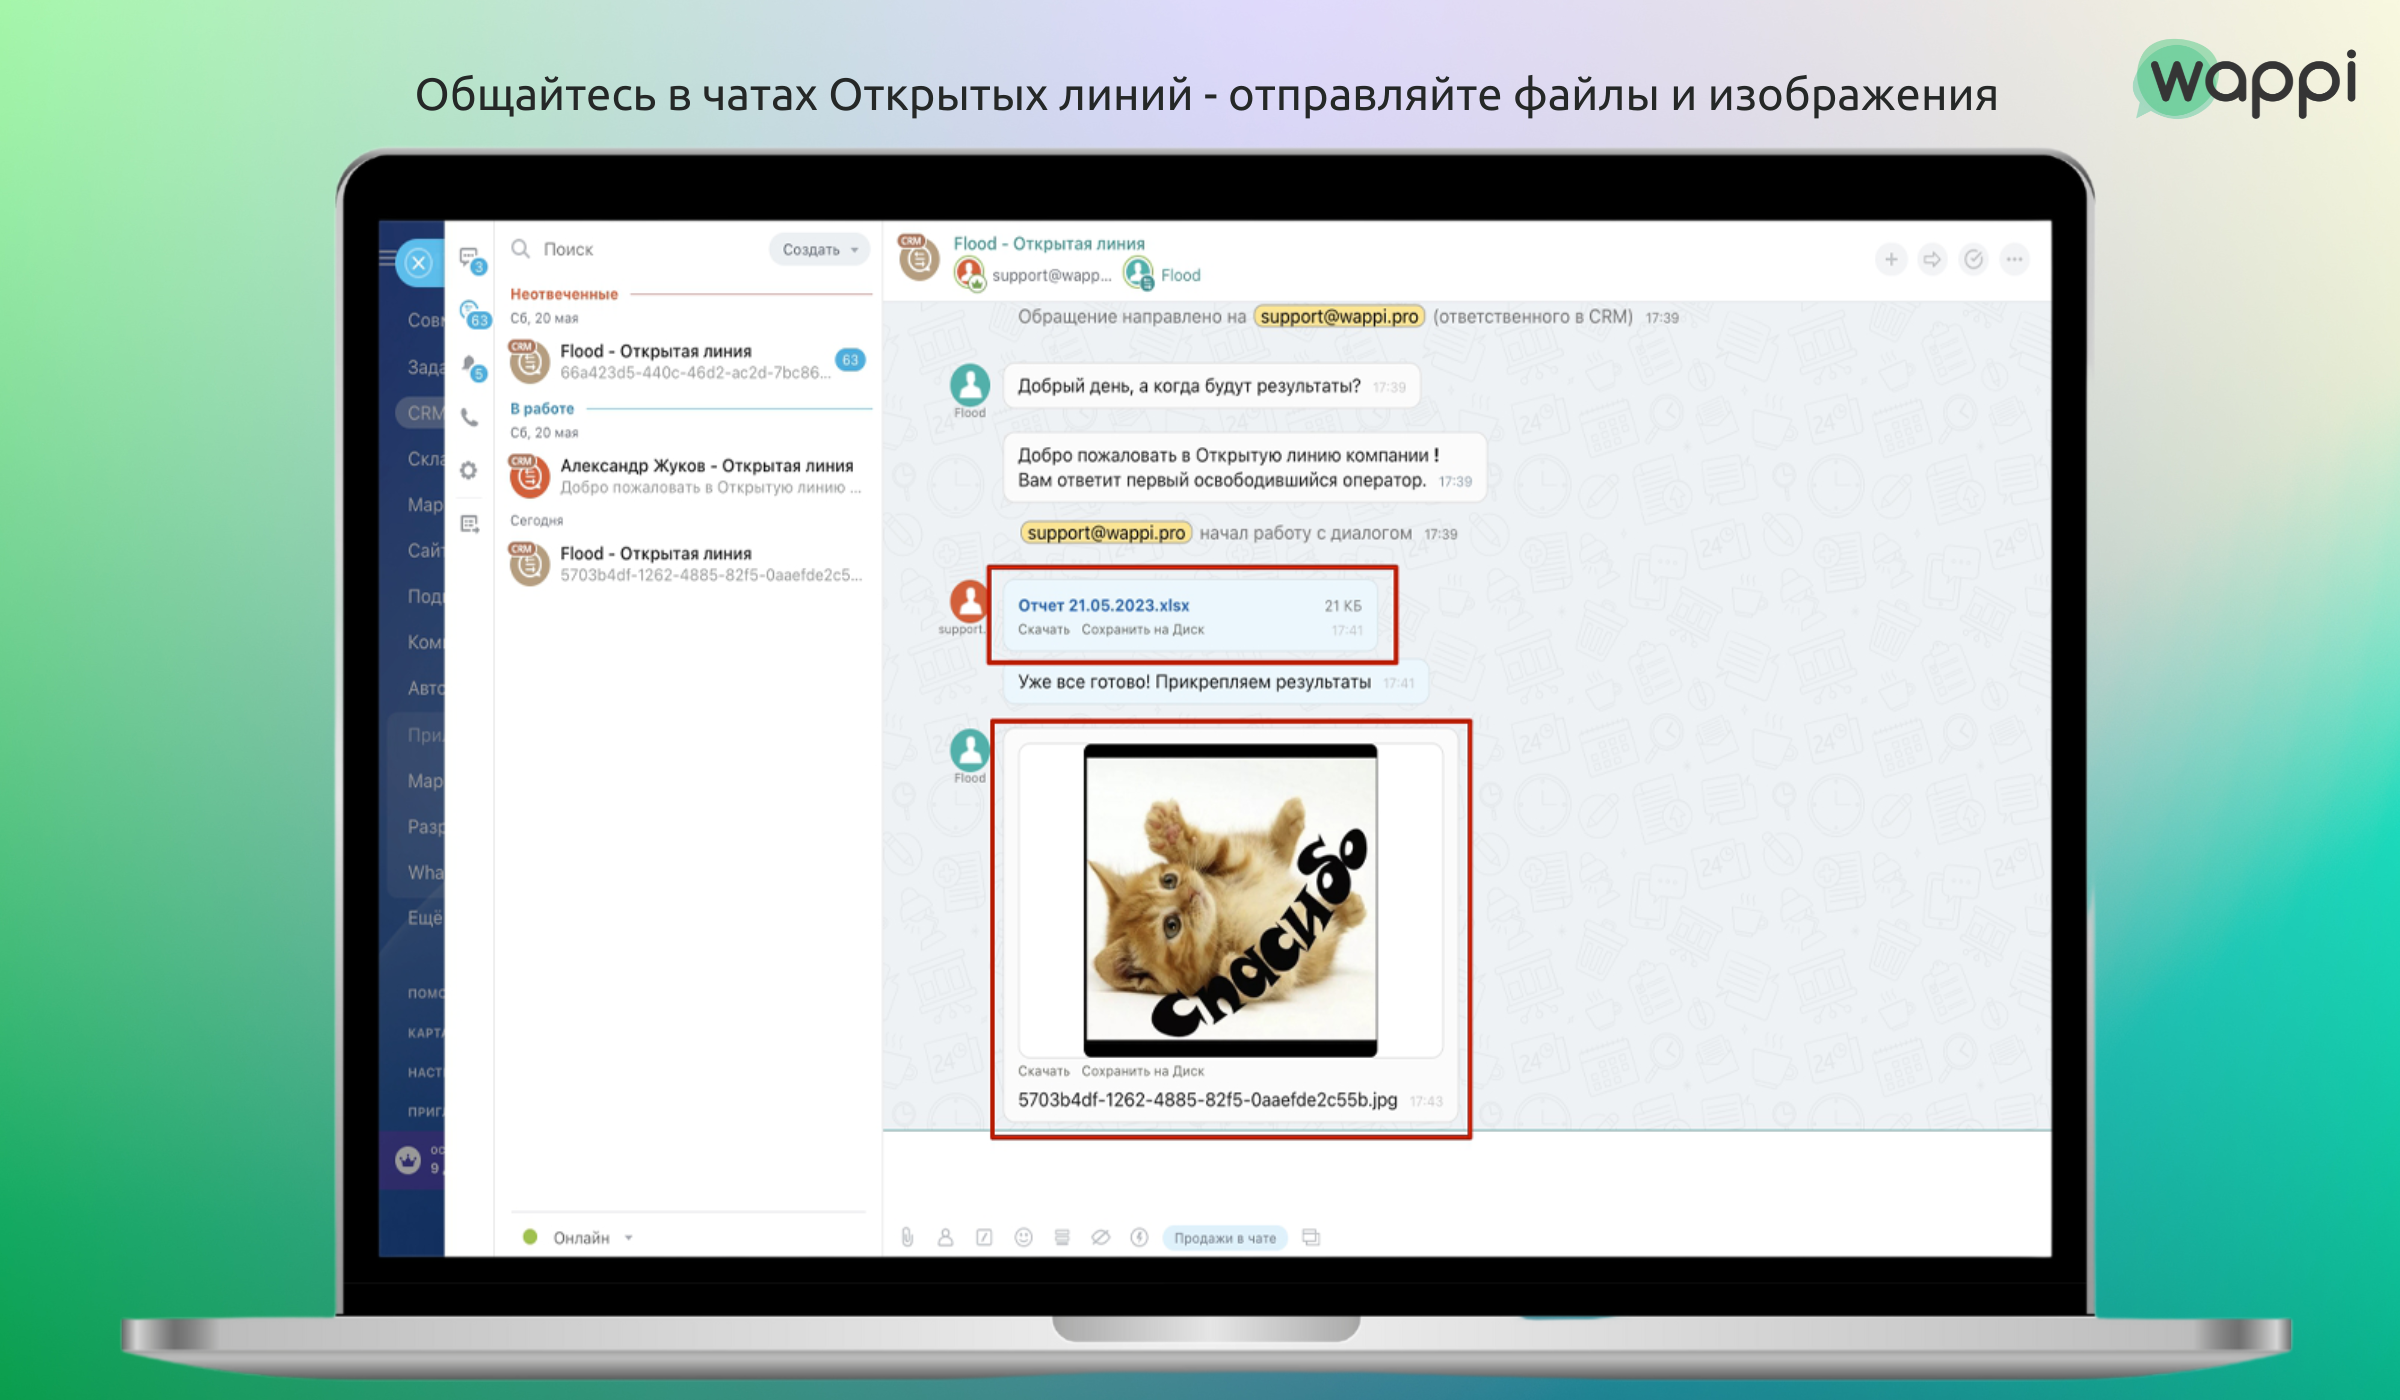Open quick answers lightning icon
This screenshot has height=1400, width=2400.
(1139, 1237)
